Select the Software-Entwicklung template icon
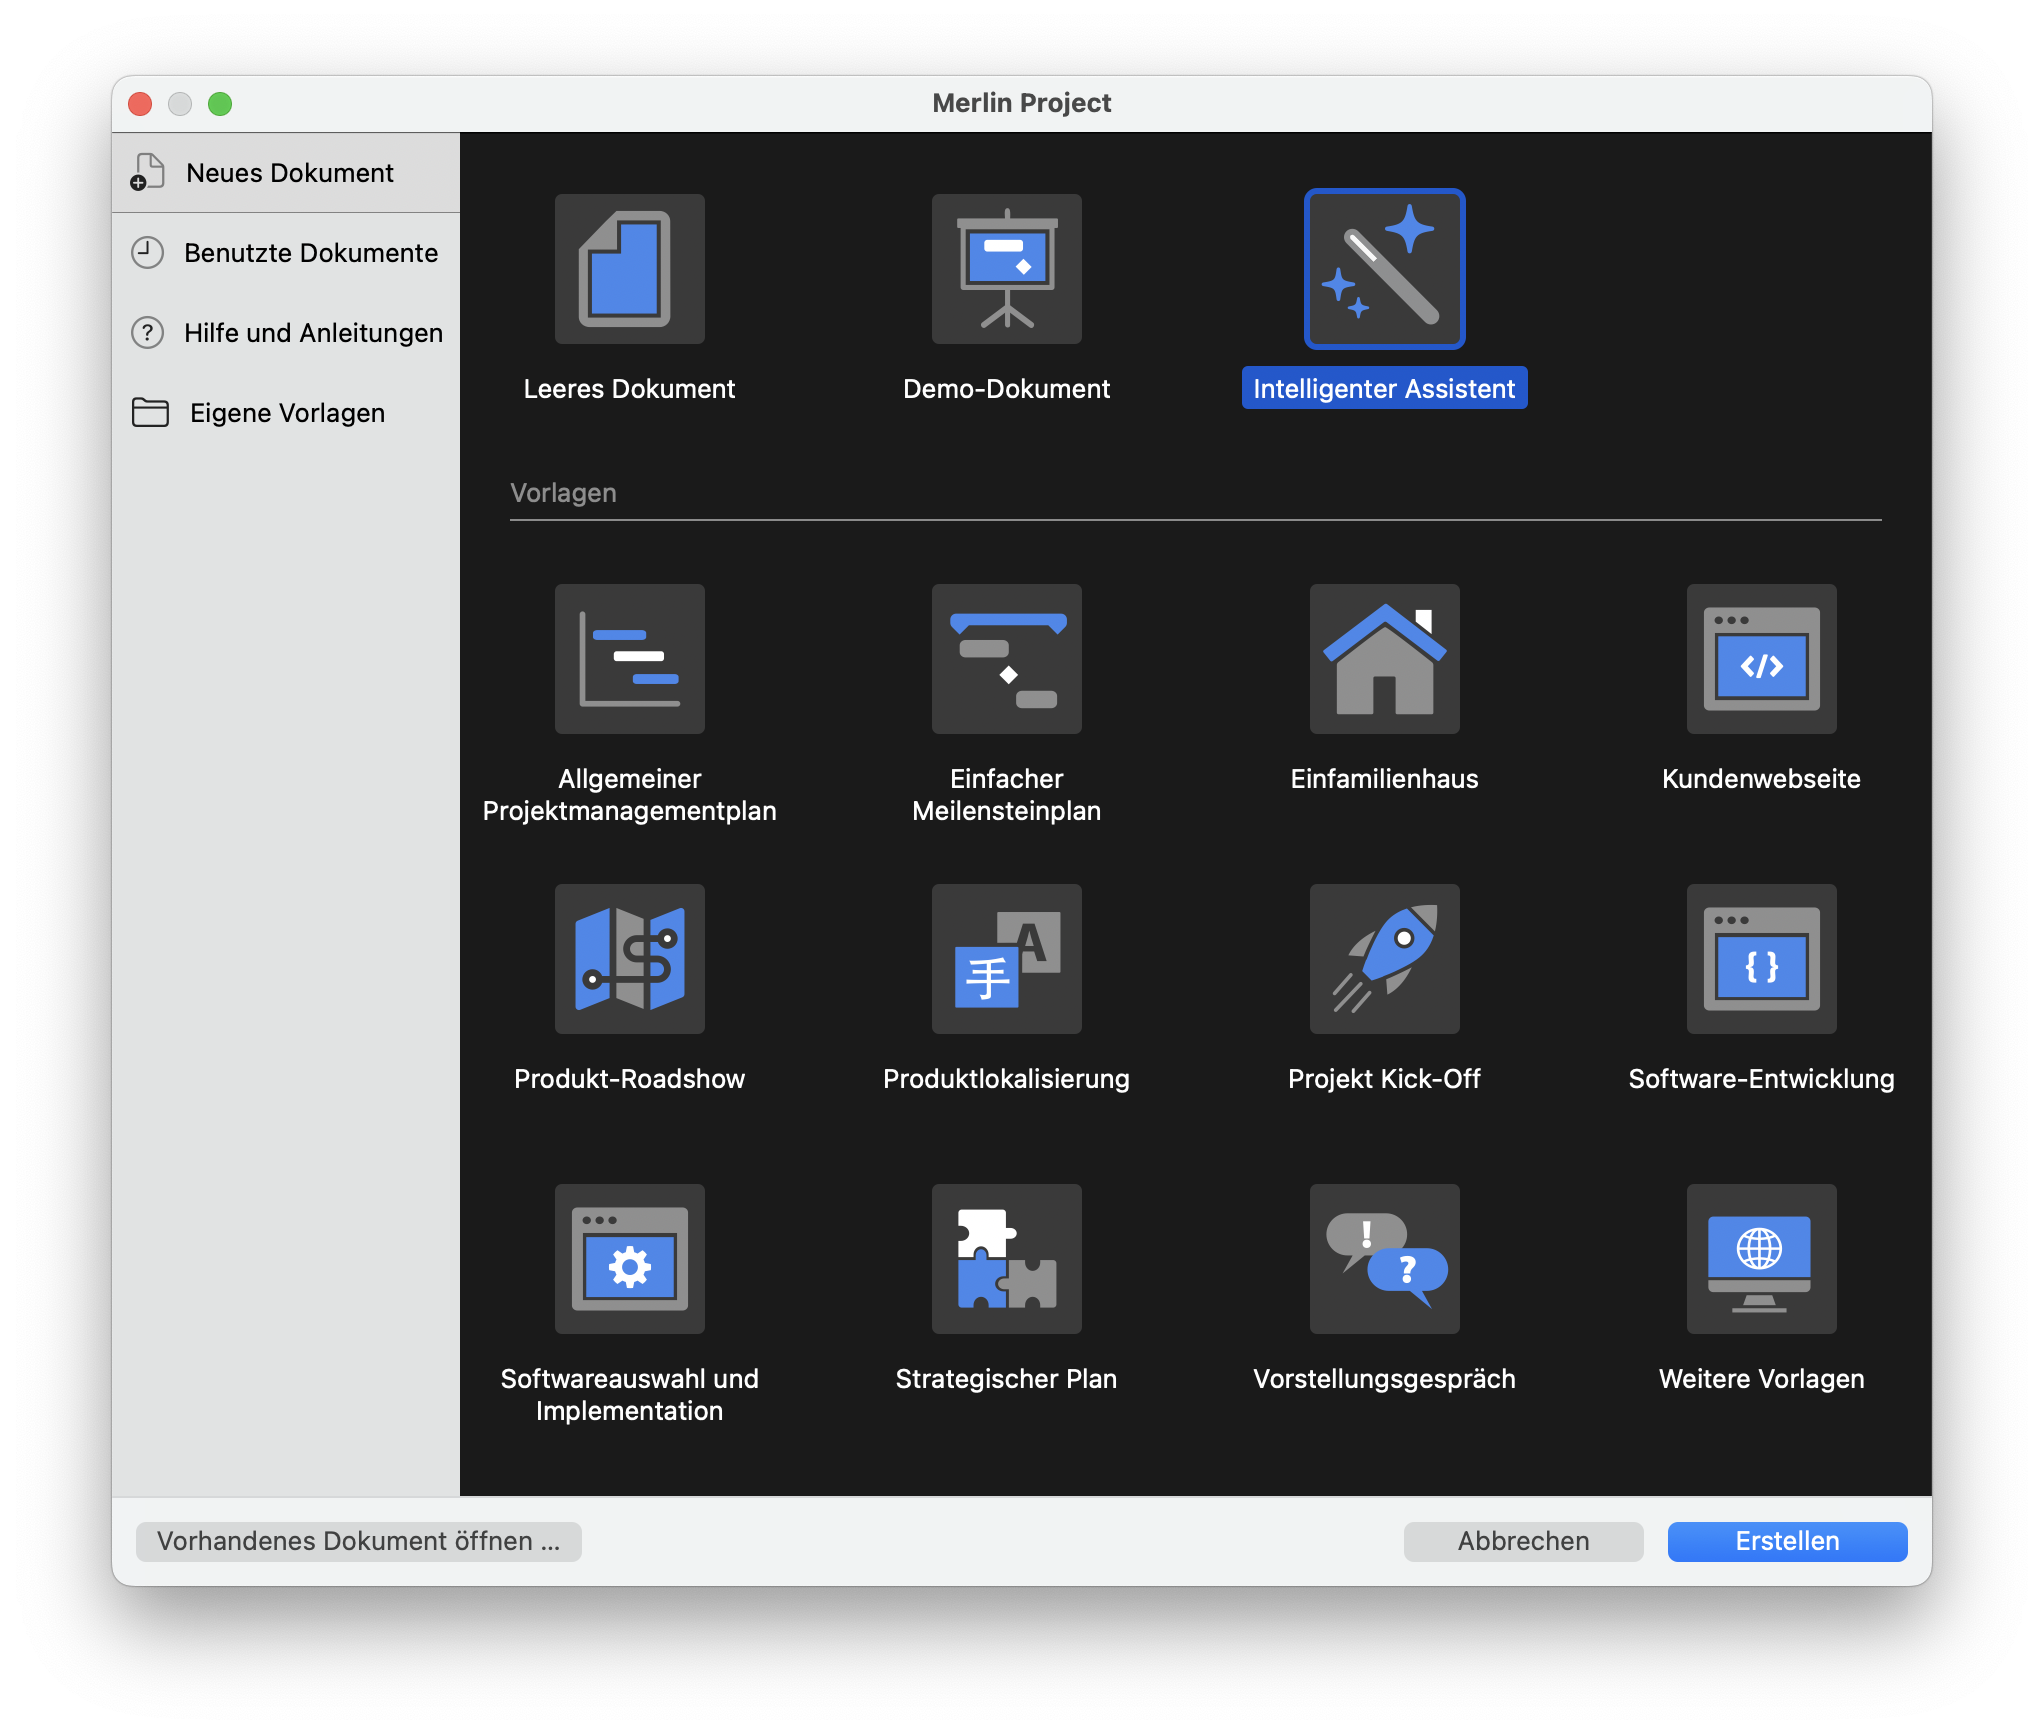Viewport: 2044px width, 1734px height. click(x=1761, y=959)
